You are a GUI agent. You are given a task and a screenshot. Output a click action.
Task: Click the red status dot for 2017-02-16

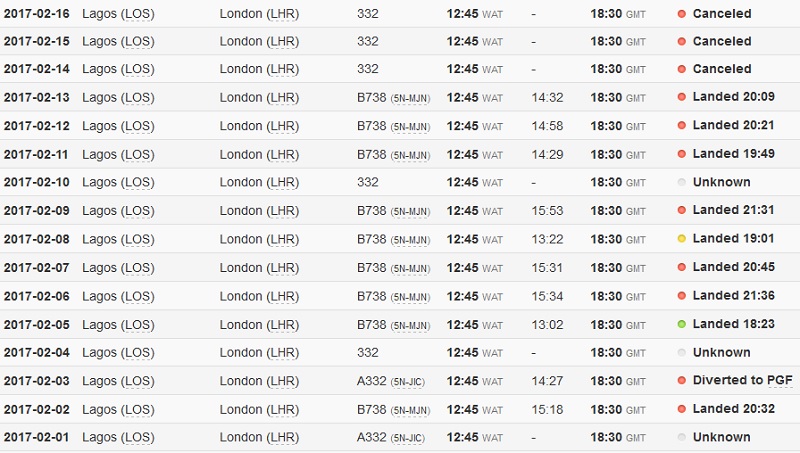(681, 14)
